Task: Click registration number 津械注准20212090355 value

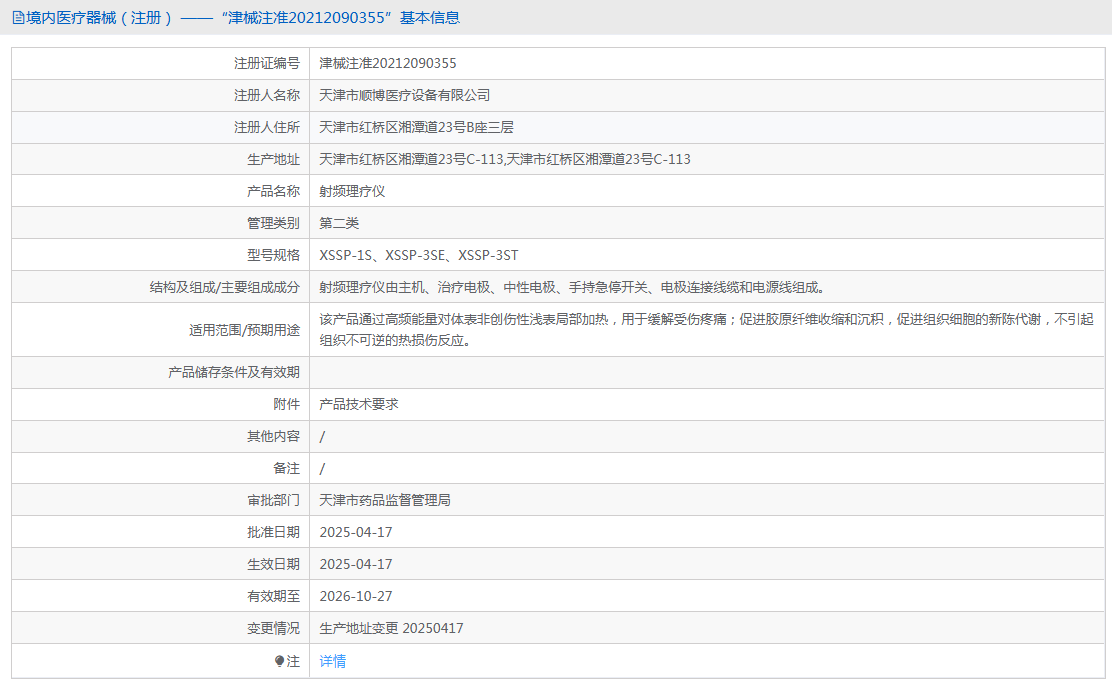Action: pyautogui.click(x=388, y=63)
